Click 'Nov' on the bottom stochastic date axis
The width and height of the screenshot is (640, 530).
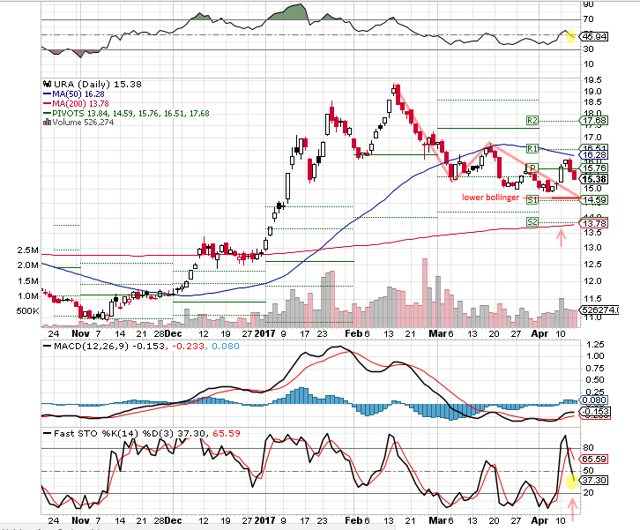point(80,521)
